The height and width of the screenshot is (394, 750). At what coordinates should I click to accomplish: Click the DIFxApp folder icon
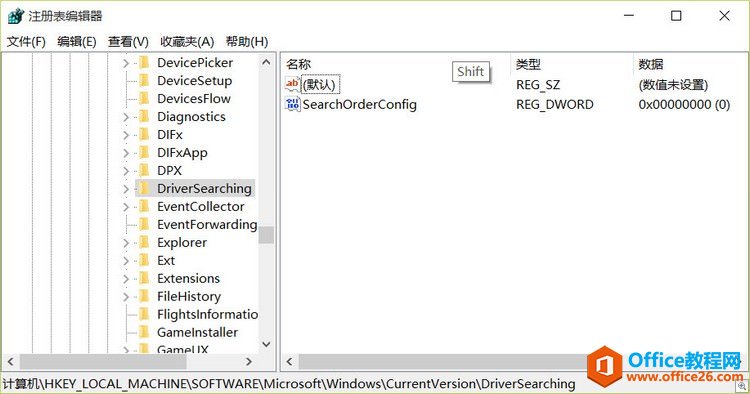(144, 153)
